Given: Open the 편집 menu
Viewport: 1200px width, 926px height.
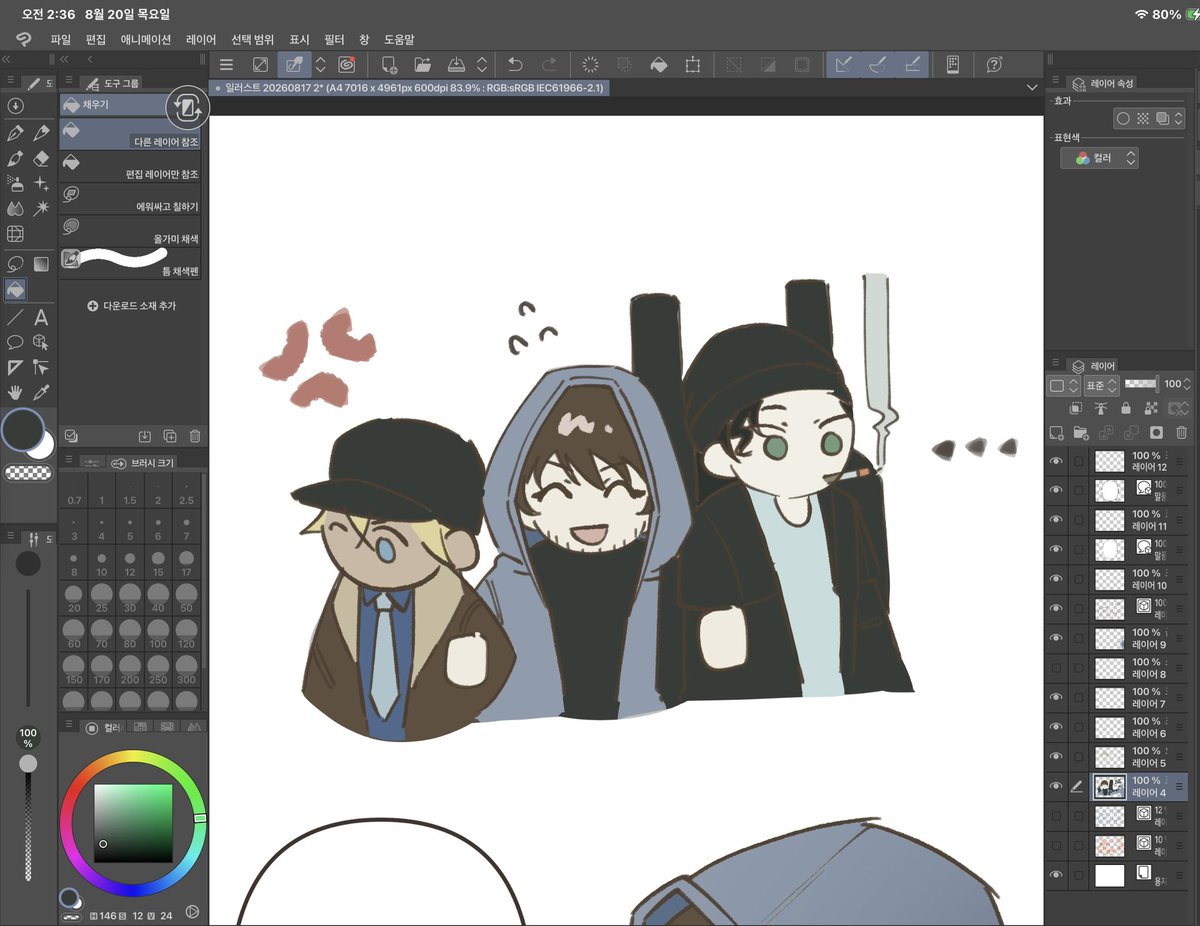Looking at the screenshot, I should pyautogui.click(x=96, y=39).
